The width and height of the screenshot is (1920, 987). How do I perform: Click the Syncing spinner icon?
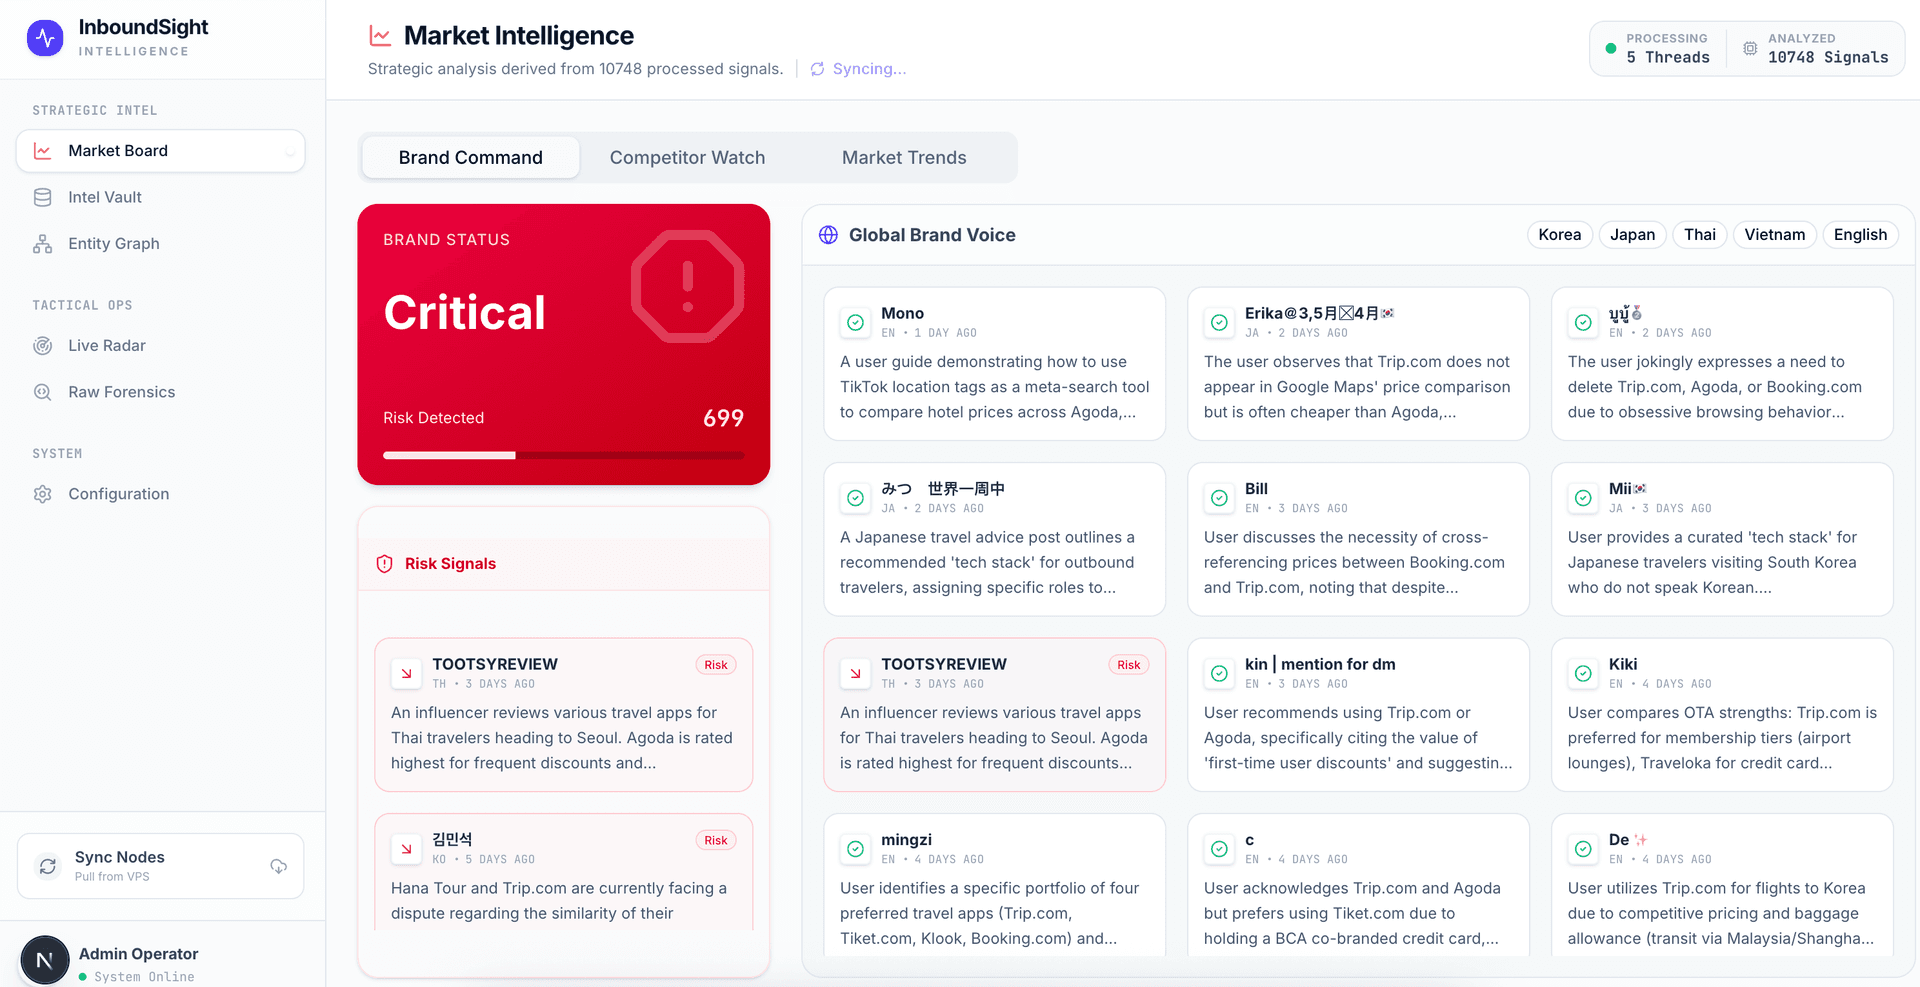tap(817, 69)
